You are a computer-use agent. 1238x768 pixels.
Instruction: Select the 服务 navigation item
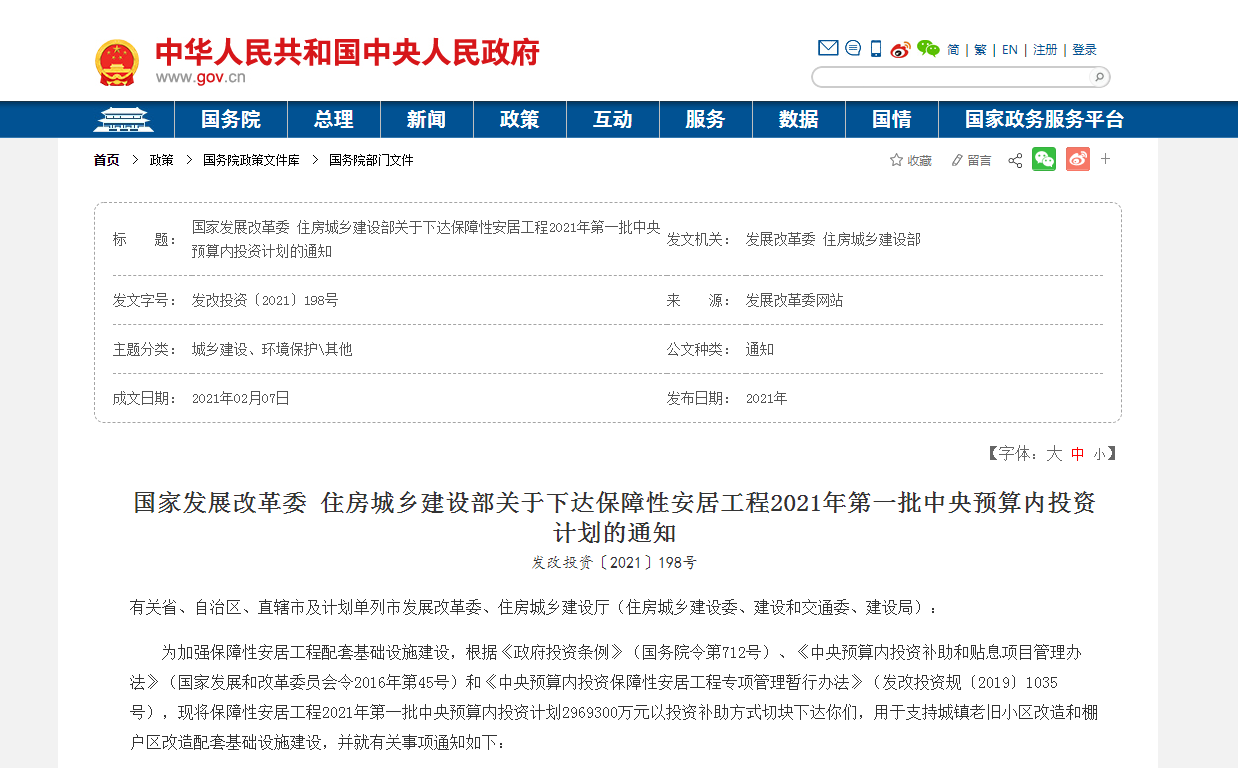705,120
